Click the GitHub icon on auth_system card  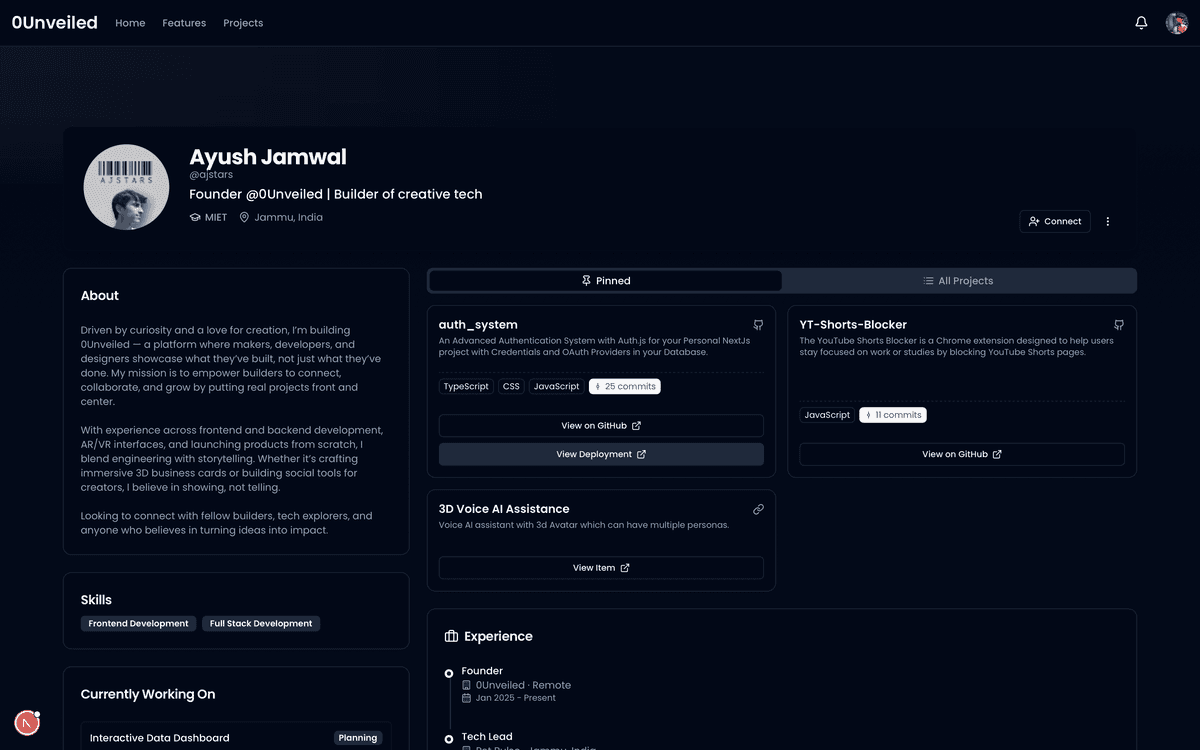(758, 325)
